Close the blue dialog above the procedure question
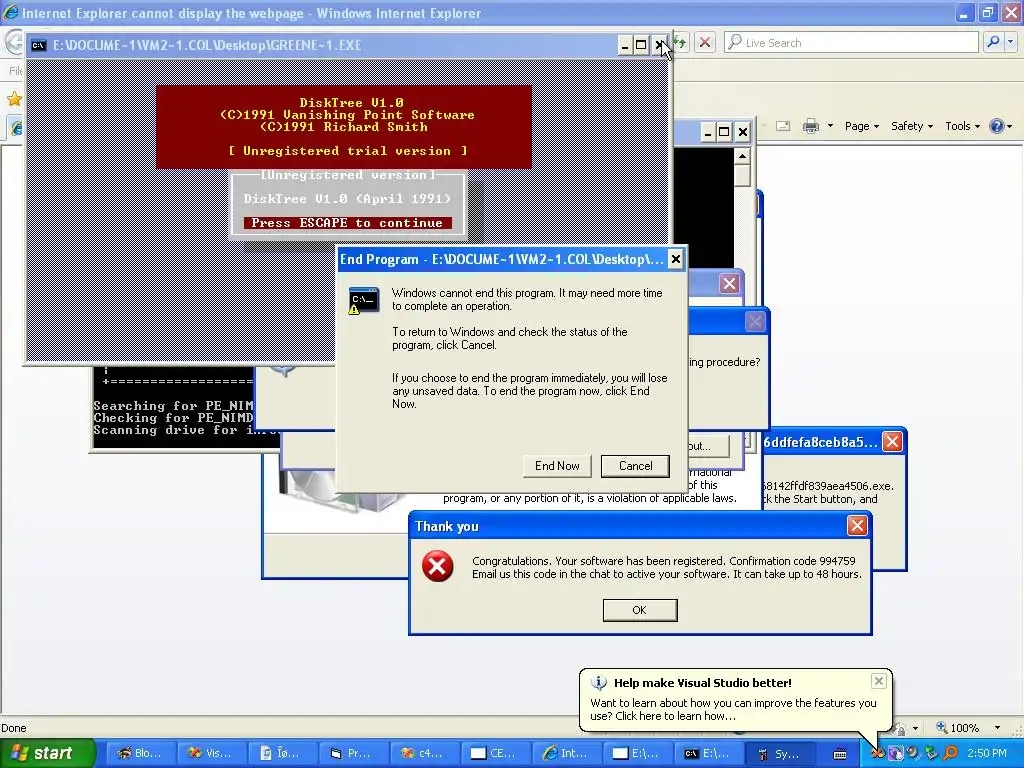 pos(729,283)
